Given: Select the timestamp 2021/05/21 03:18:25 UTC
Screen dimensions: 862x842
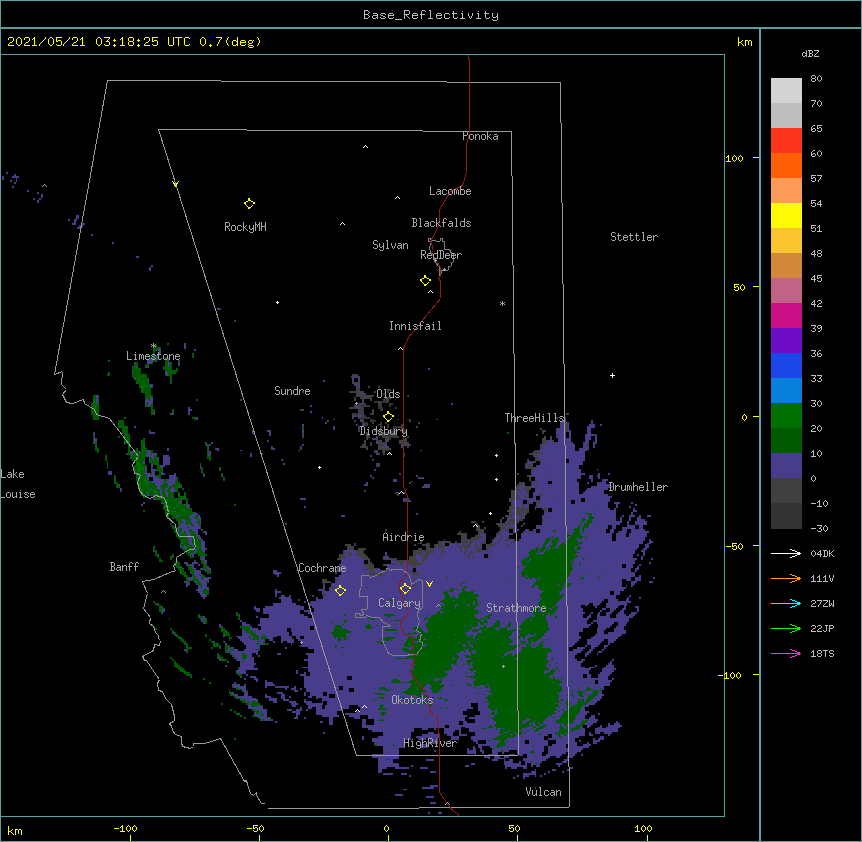Looking at the screenshot, I should [99, 42].
